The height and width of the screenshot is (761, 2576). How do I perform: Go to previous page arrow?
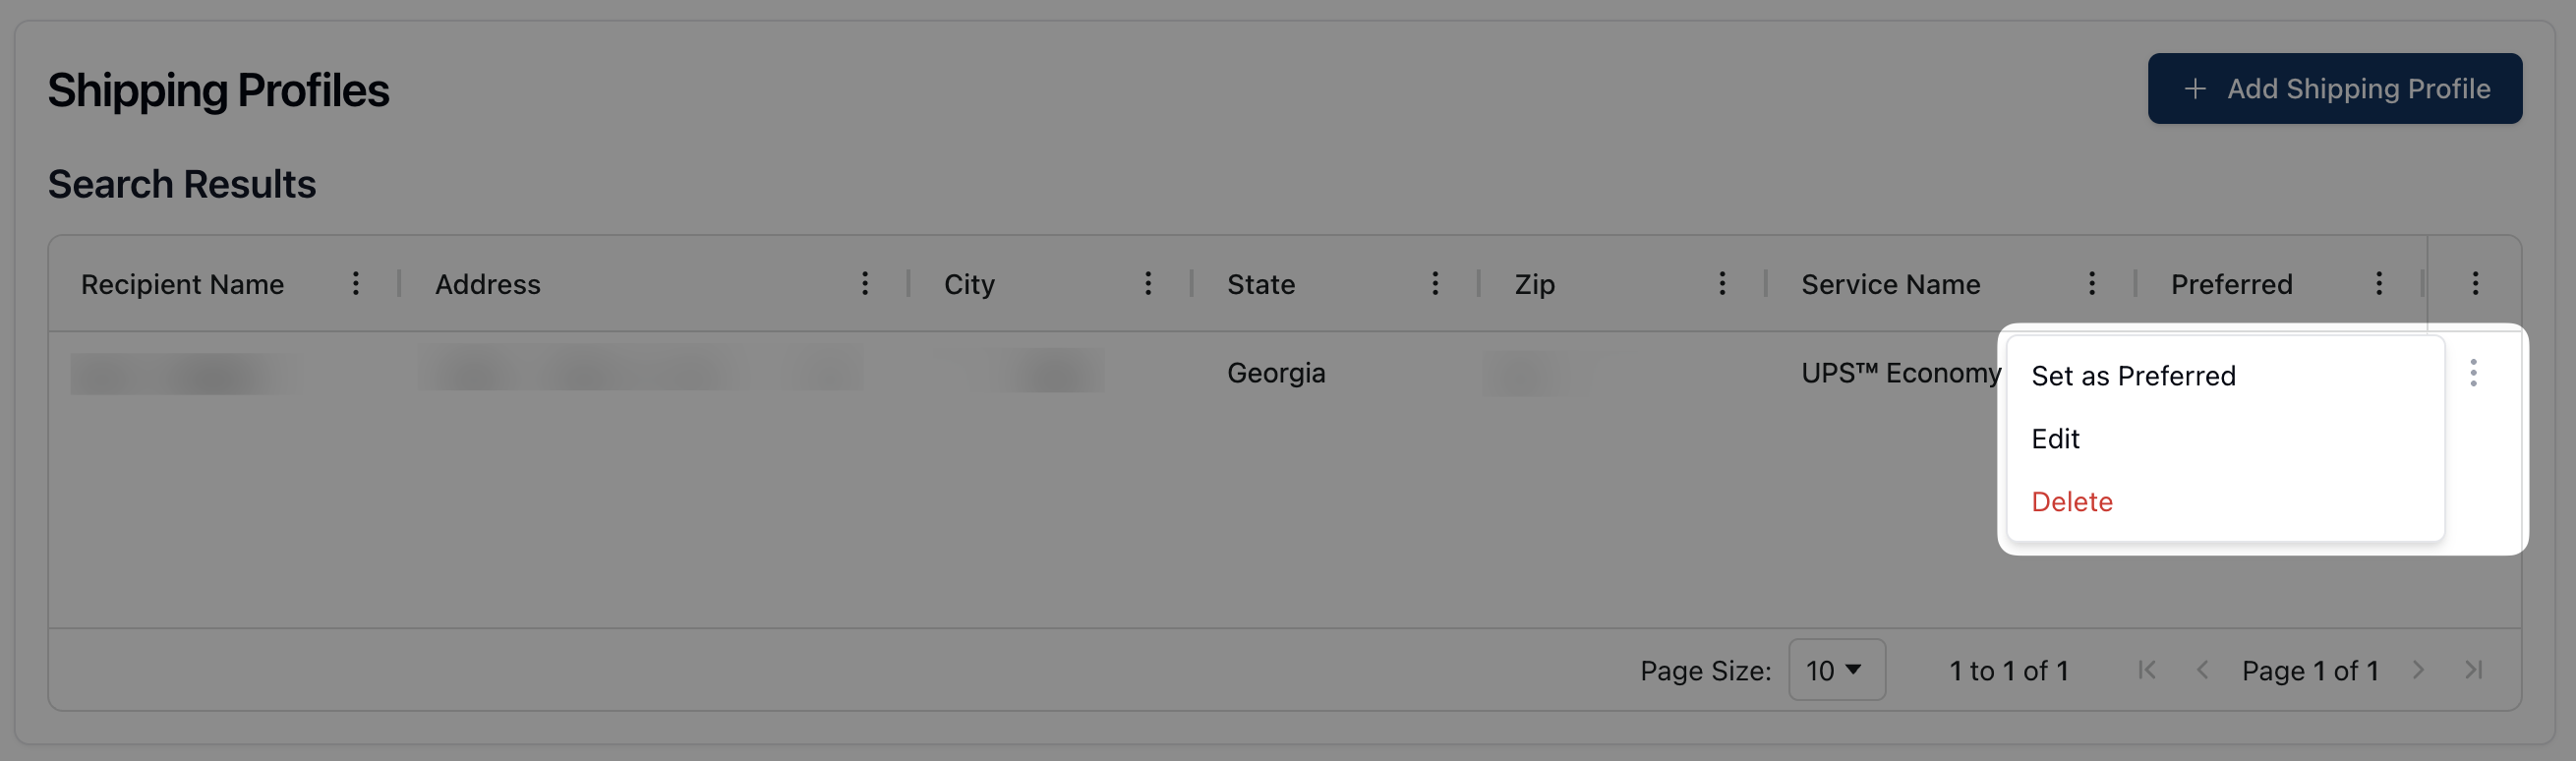point(2202,670)
